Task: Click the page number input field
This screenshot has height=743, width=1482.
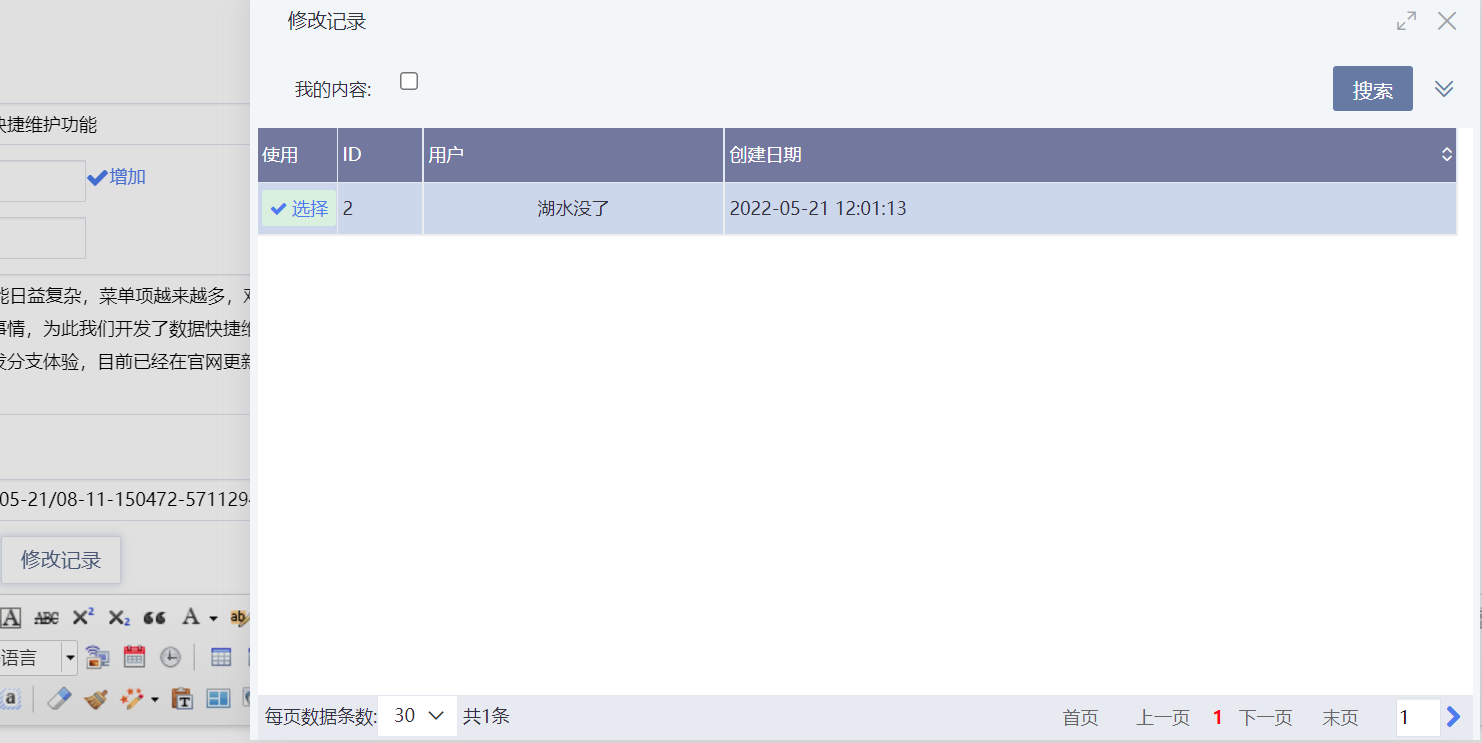Action: pyautogui.click(x=1417, y=717)
